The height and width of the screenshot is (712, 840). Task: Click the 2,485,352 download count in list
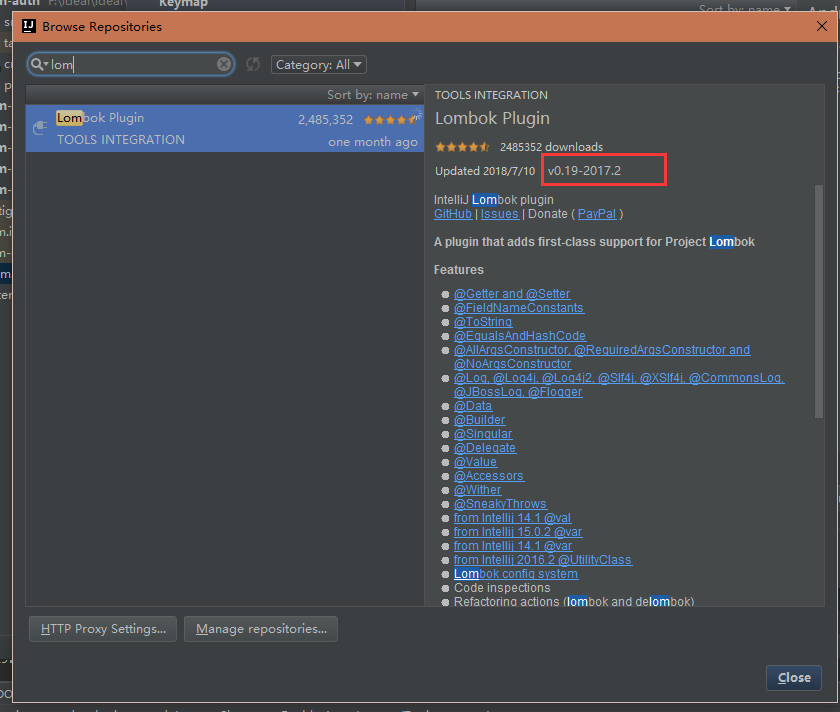(325, 120)
